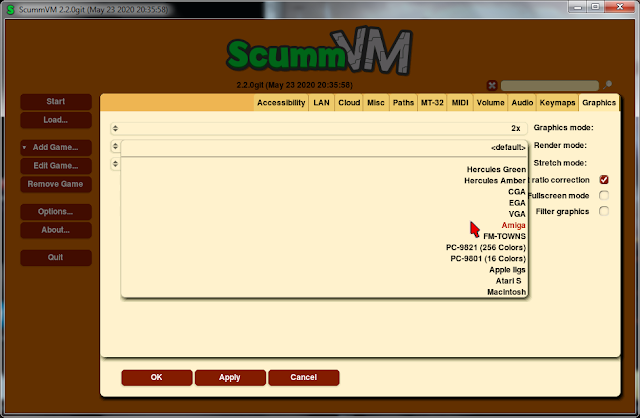Image resolution: width=640 pixels, height=418 pixels.
Task: Clear the search box with the red X icon
Action: (x=492, y=85)
